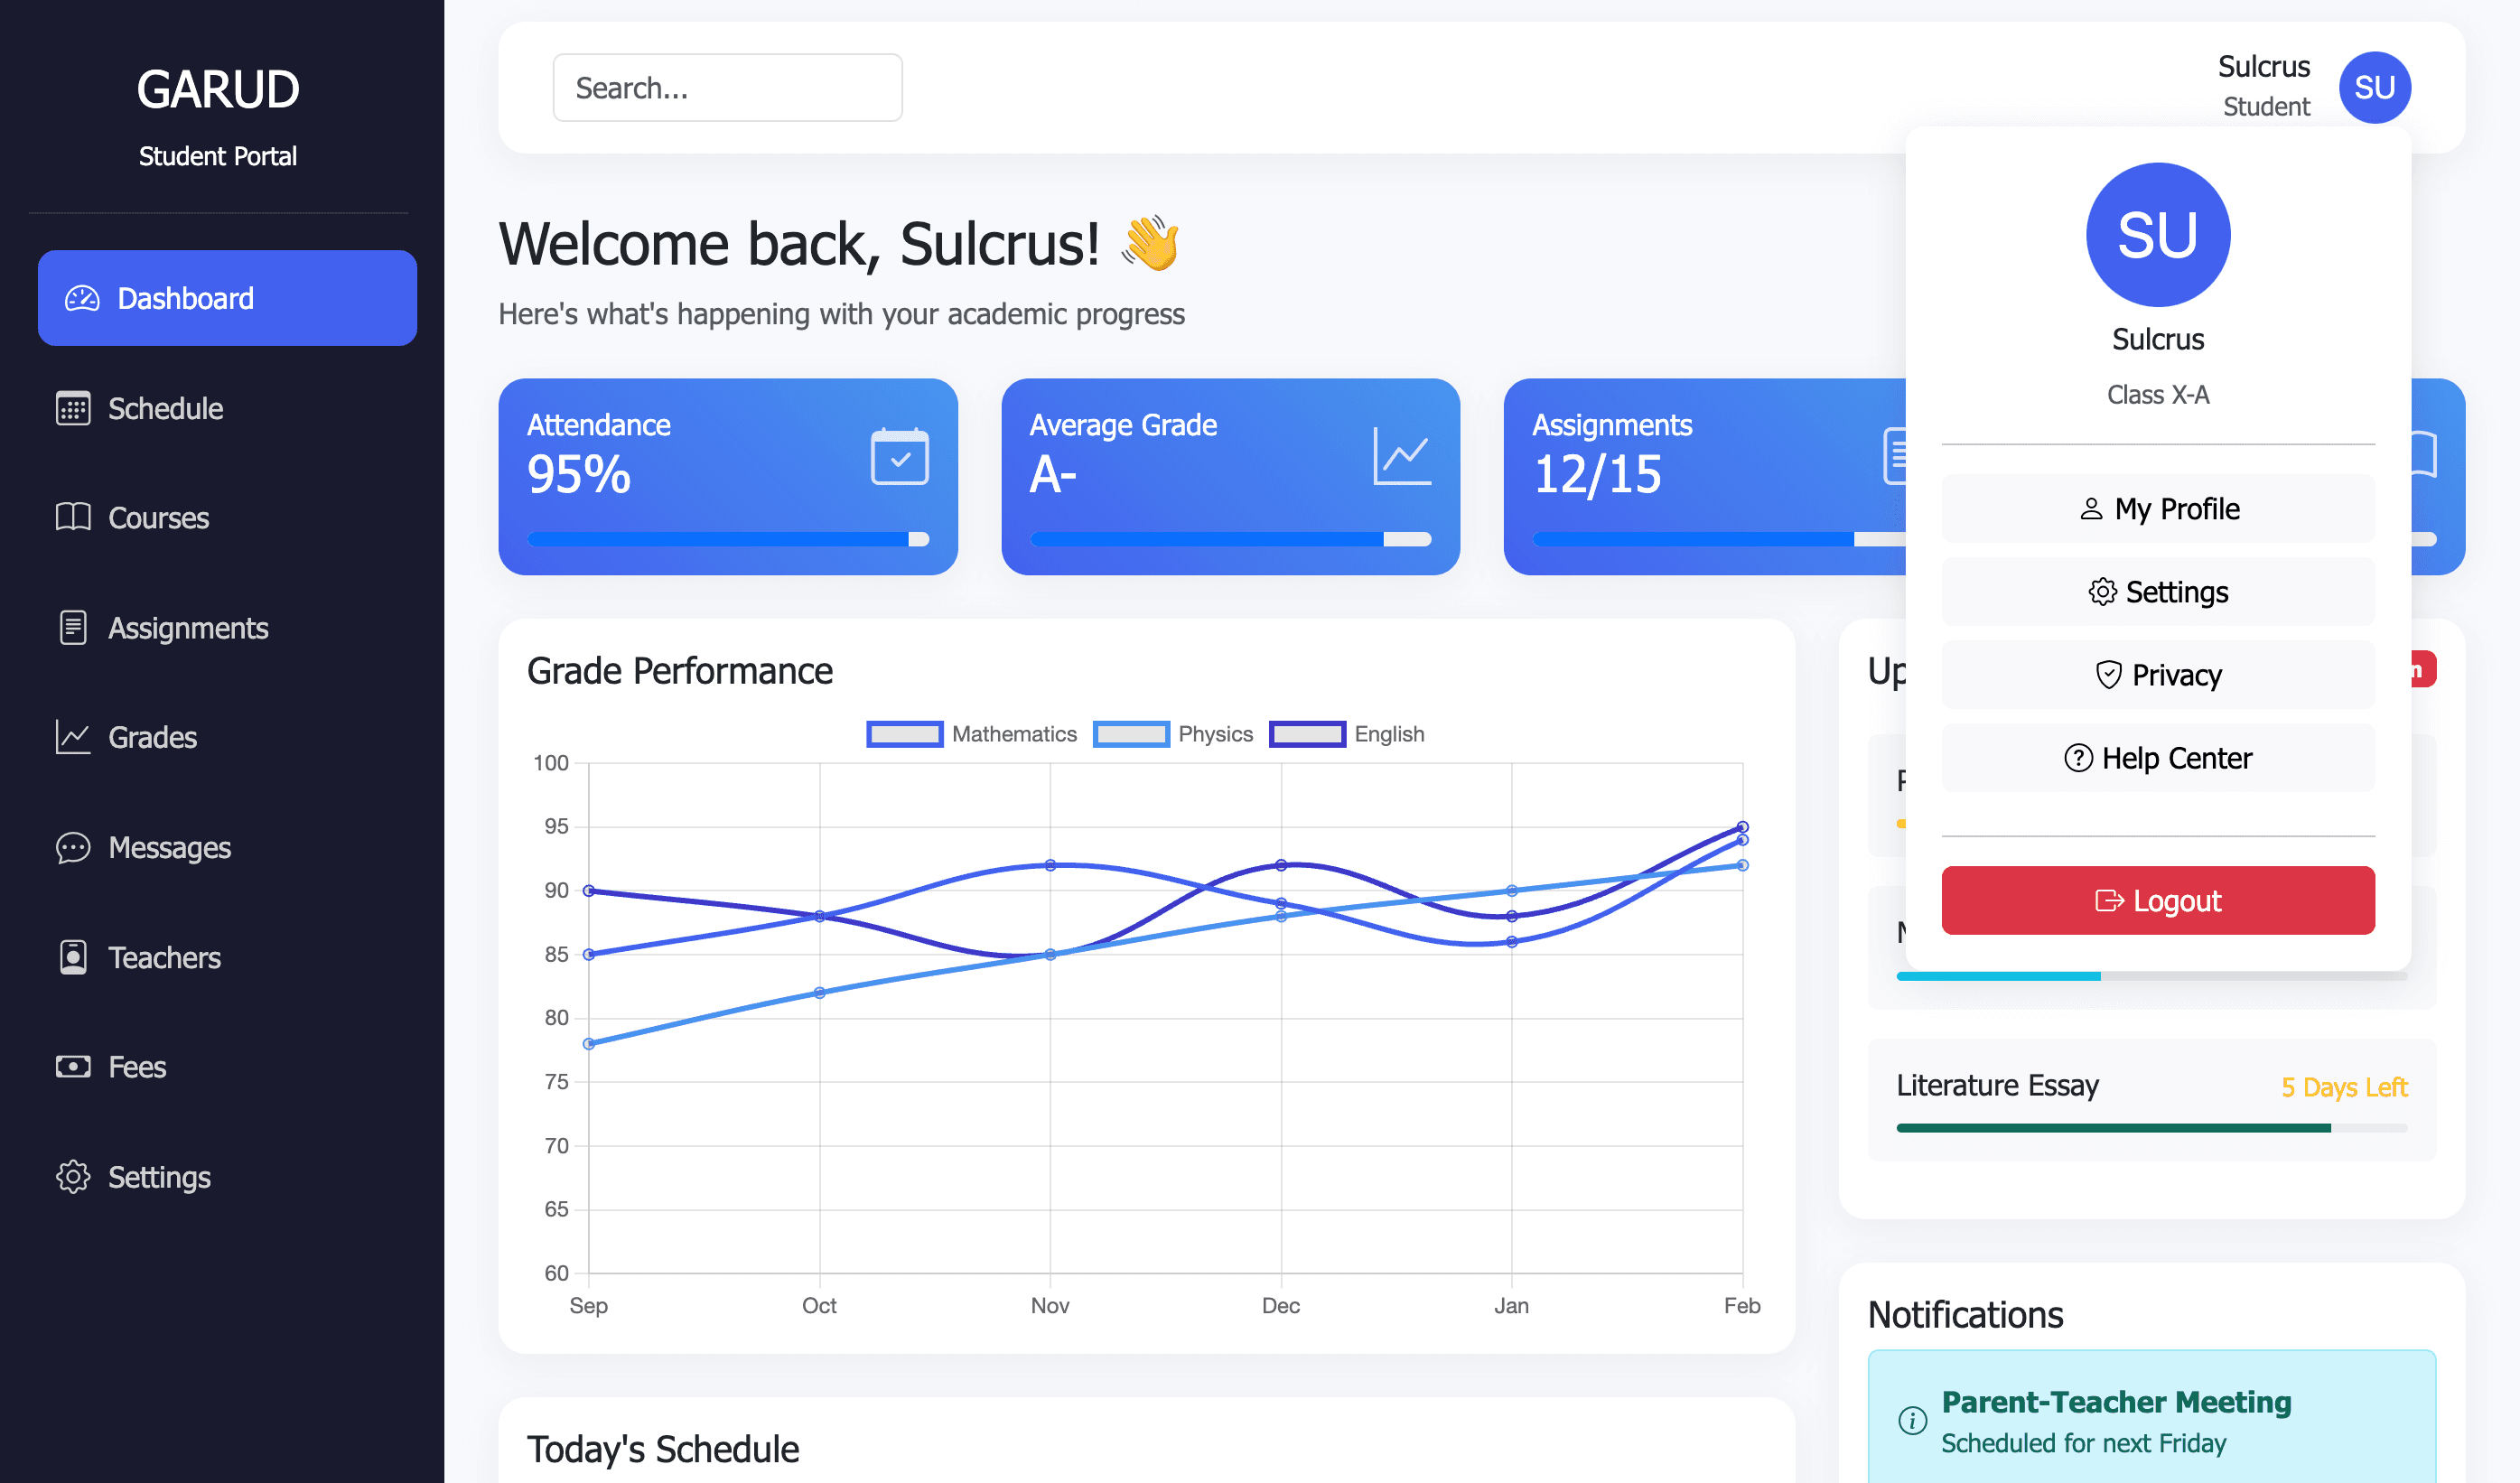This screenshot has height=1483, width=2520.
Task: Click the Grades chart icon in sidebar
Action: click(73, 737)
